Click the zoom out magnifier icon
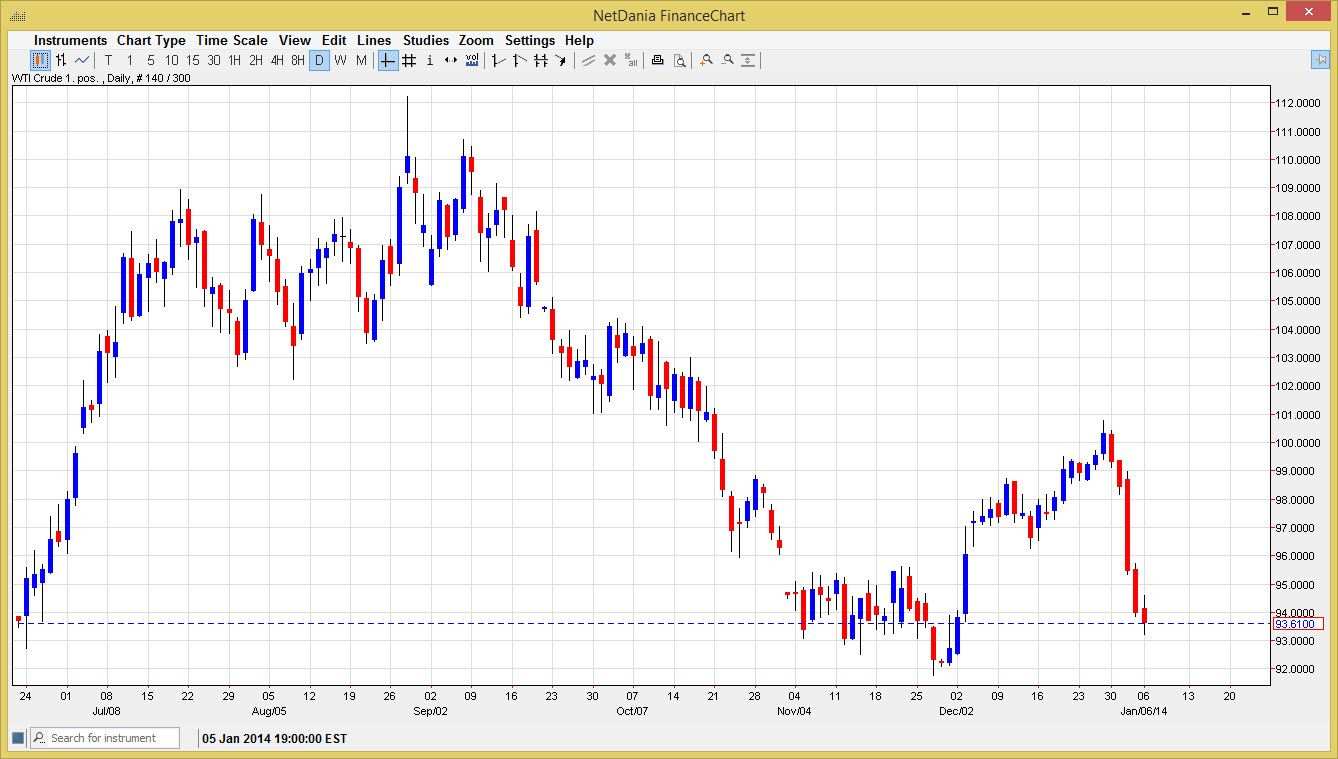 point(727,60)
